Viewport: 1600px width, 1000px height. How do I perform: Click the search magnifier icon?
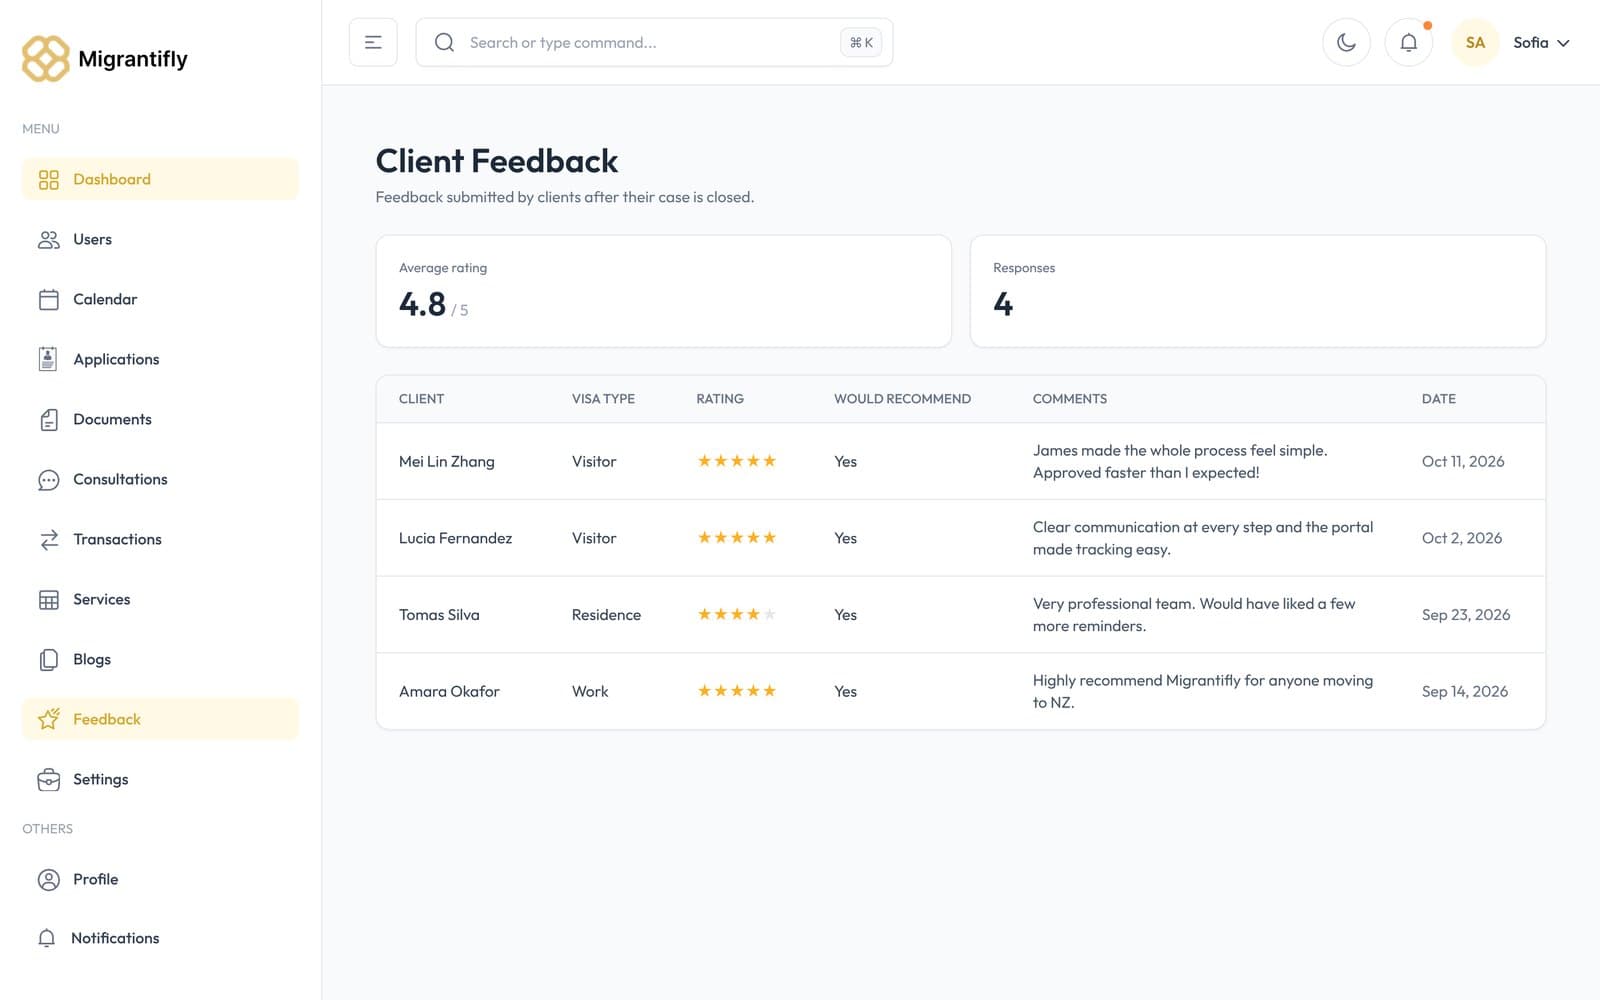coord(444,42)
